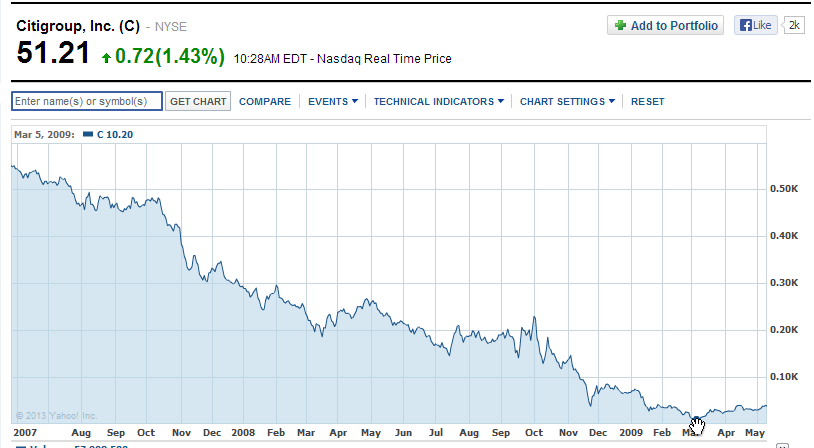
Task: Click the NYSE exchange label
Action: click(x=171, y=26)
